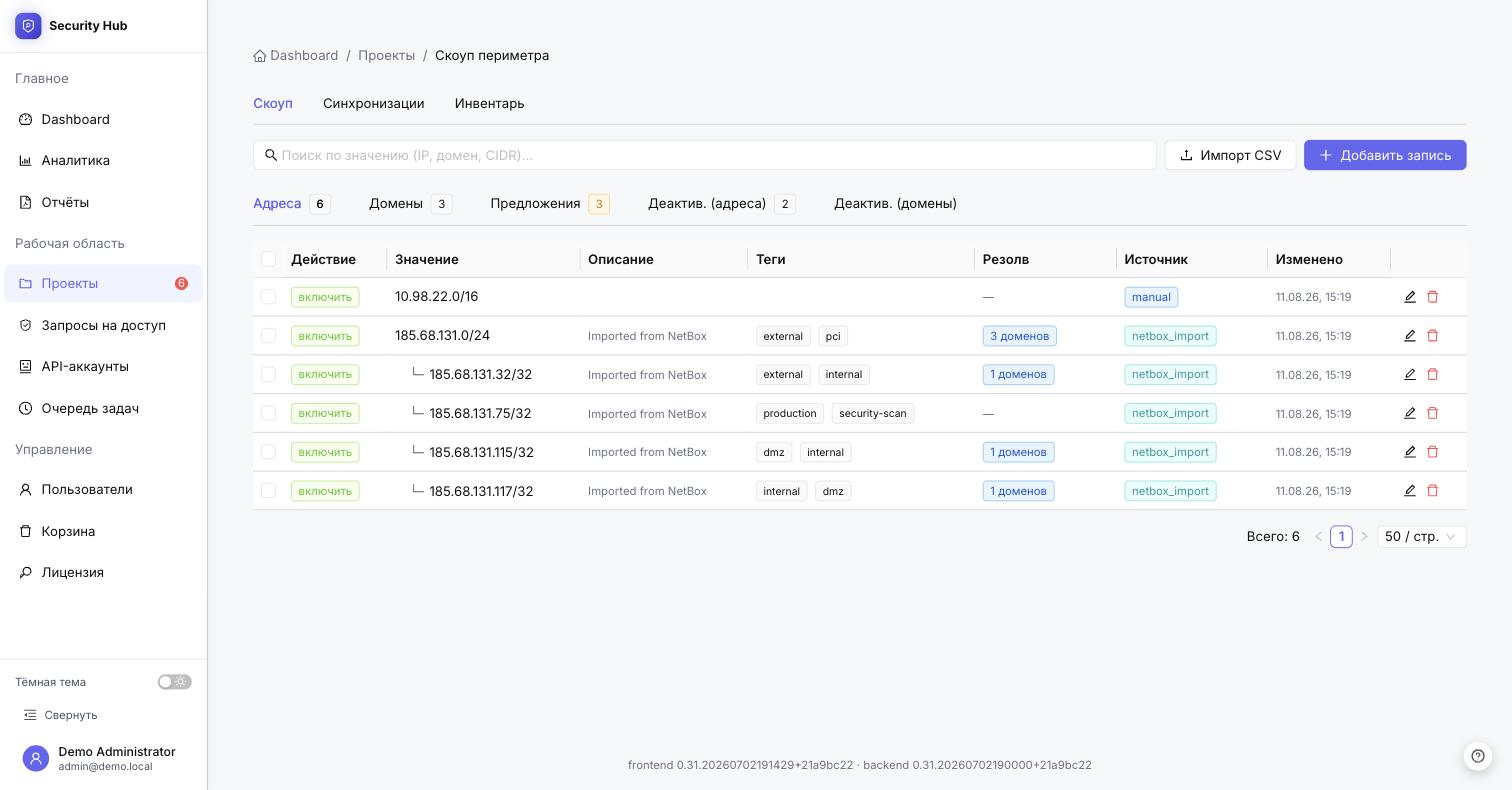
Task: Edit the 185.68.131.115/32 entry
Action: click(1410, 452)
